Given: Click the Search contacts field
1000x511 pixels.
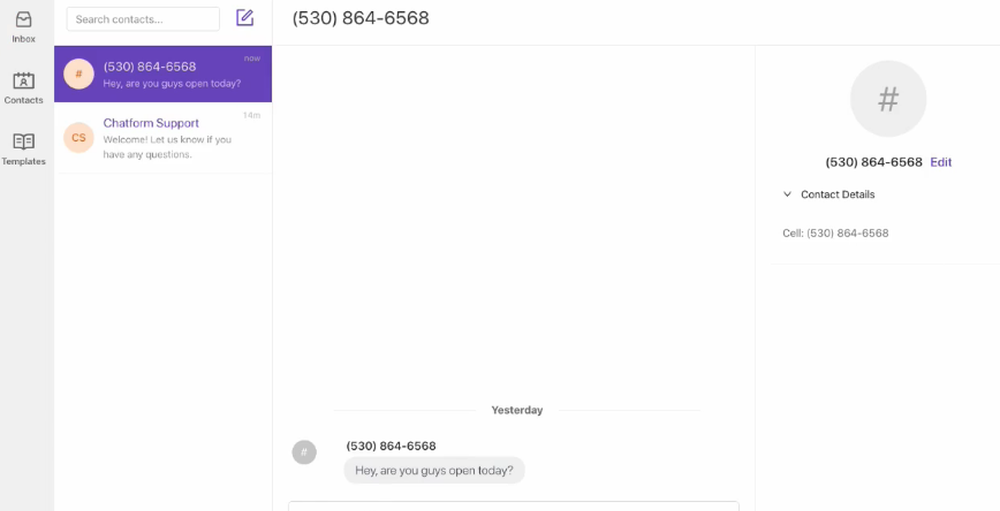Looking at the screenshot, I should click(x=143, y=19).
